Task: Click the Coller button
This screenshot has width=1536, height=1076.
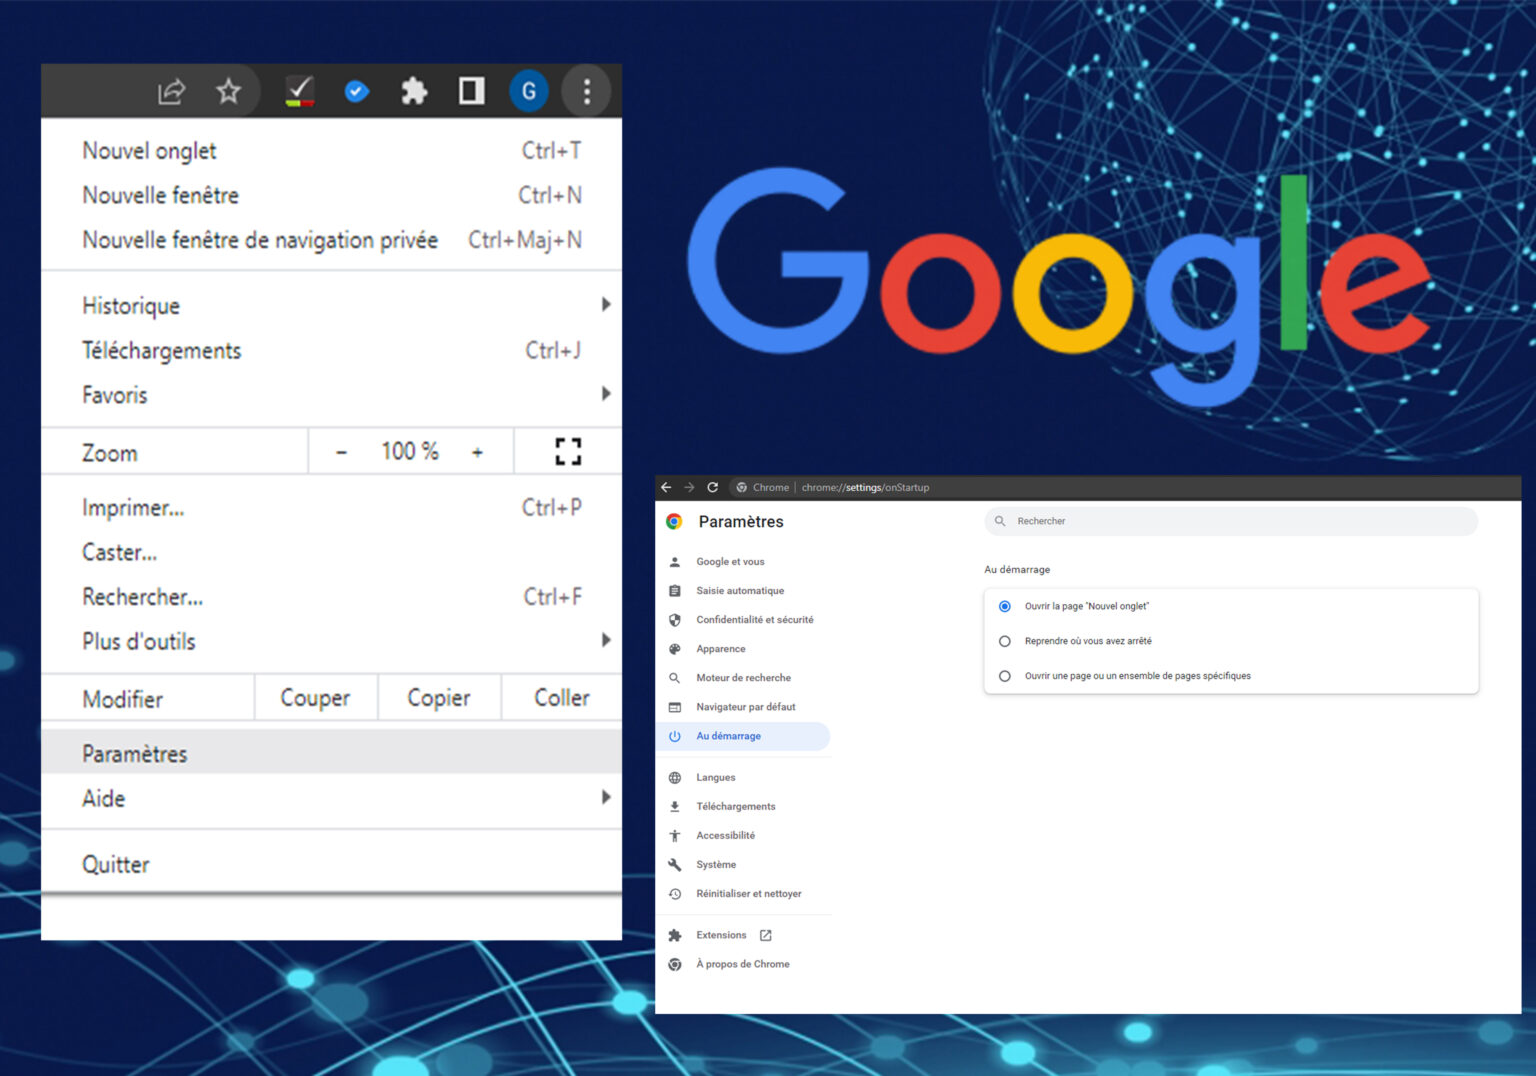Action: tap(562, 698)
